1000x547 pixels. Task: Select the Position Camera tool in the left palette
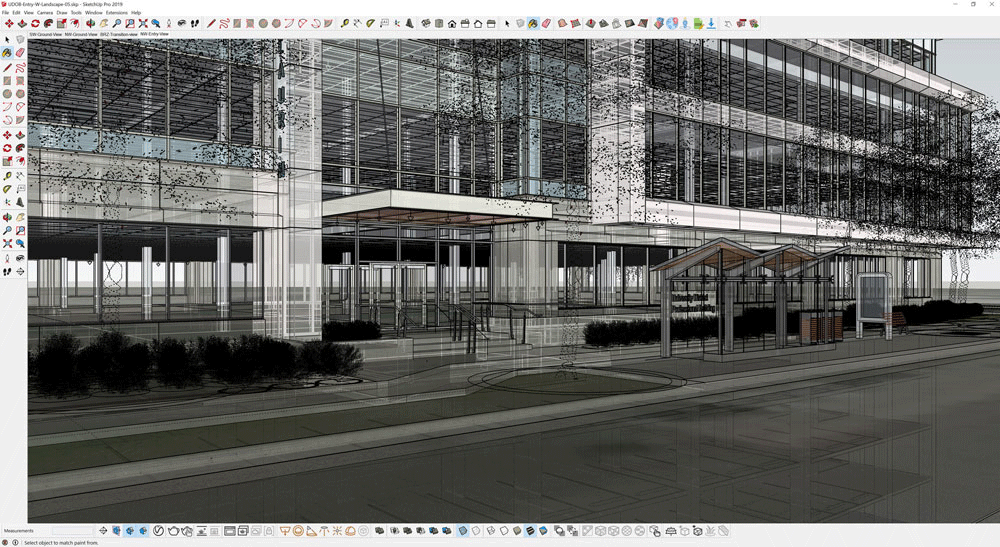[7, 258]
